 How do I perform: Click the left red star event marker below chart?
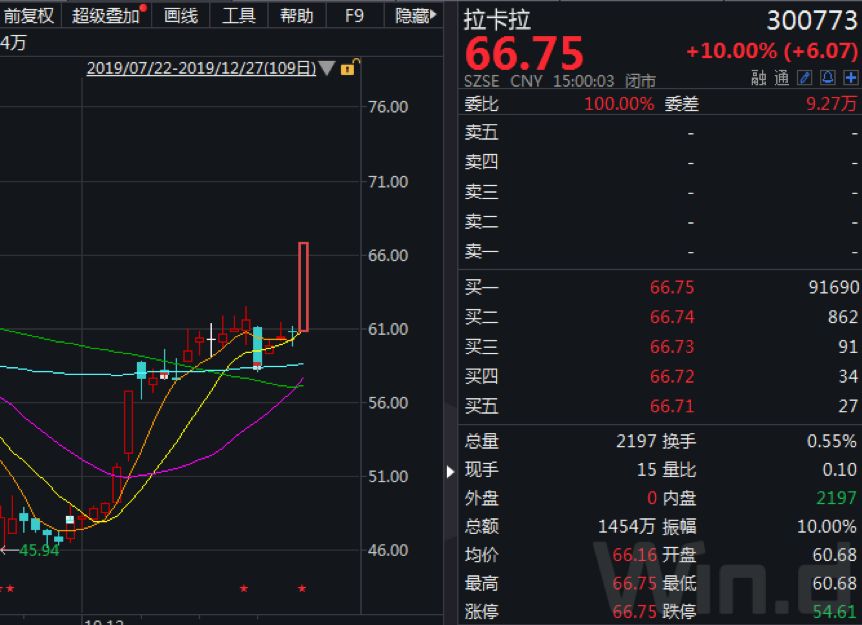(x=245, y=590)
